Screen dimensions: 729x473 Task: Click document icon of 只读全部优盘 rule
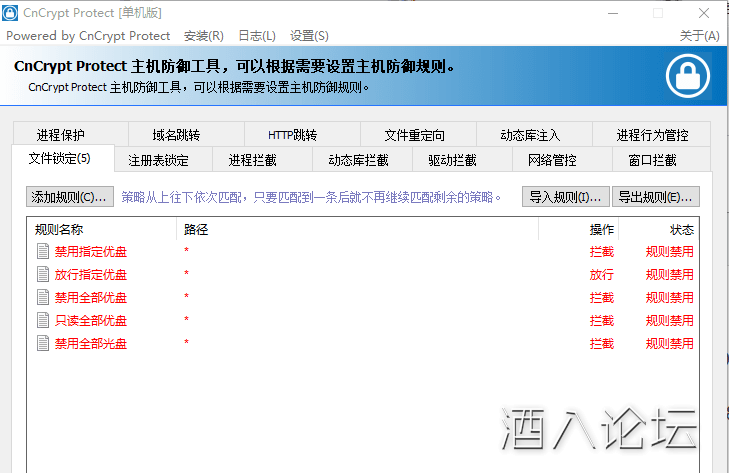(x=43, y=320)
